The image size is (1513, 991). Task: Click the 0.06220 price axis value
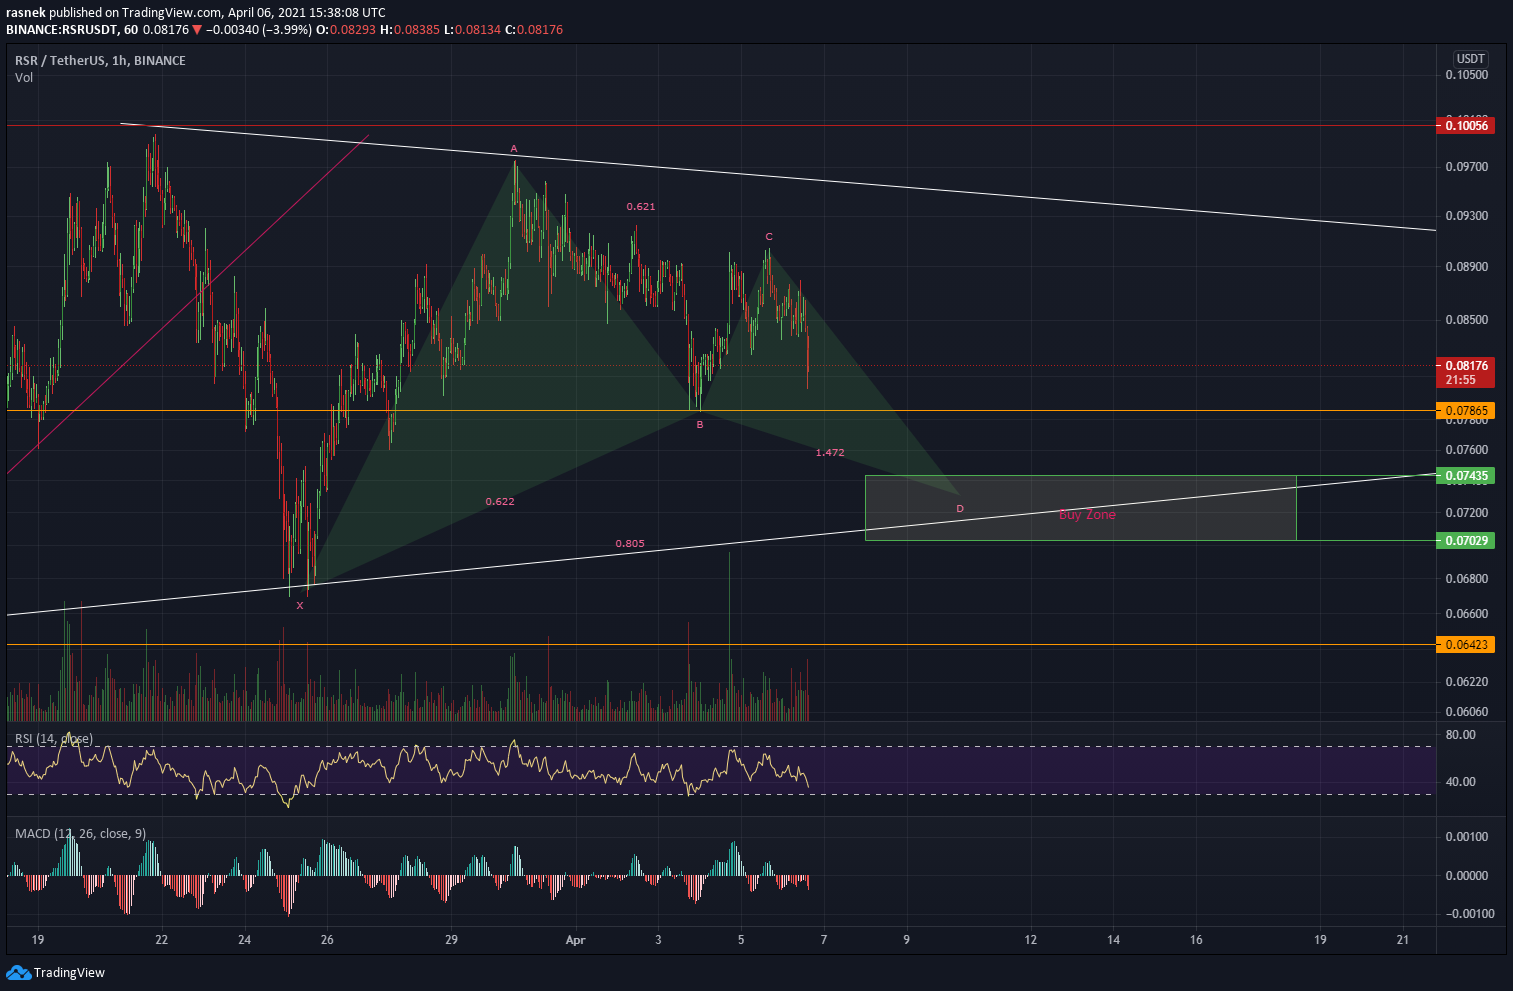click(1467, 682)
